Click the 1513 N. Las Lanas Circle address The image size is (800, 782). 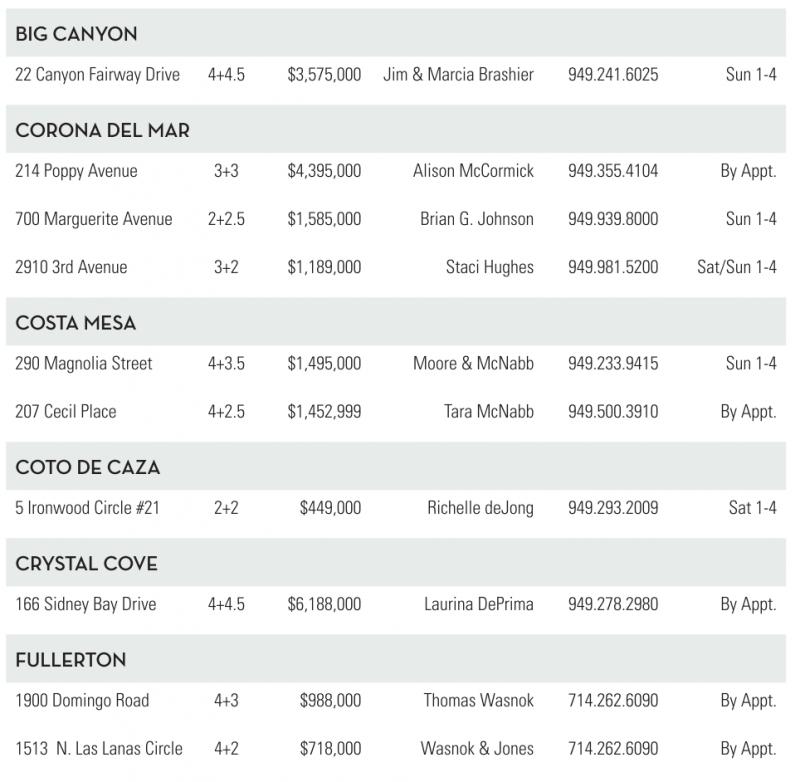point(99,748)
